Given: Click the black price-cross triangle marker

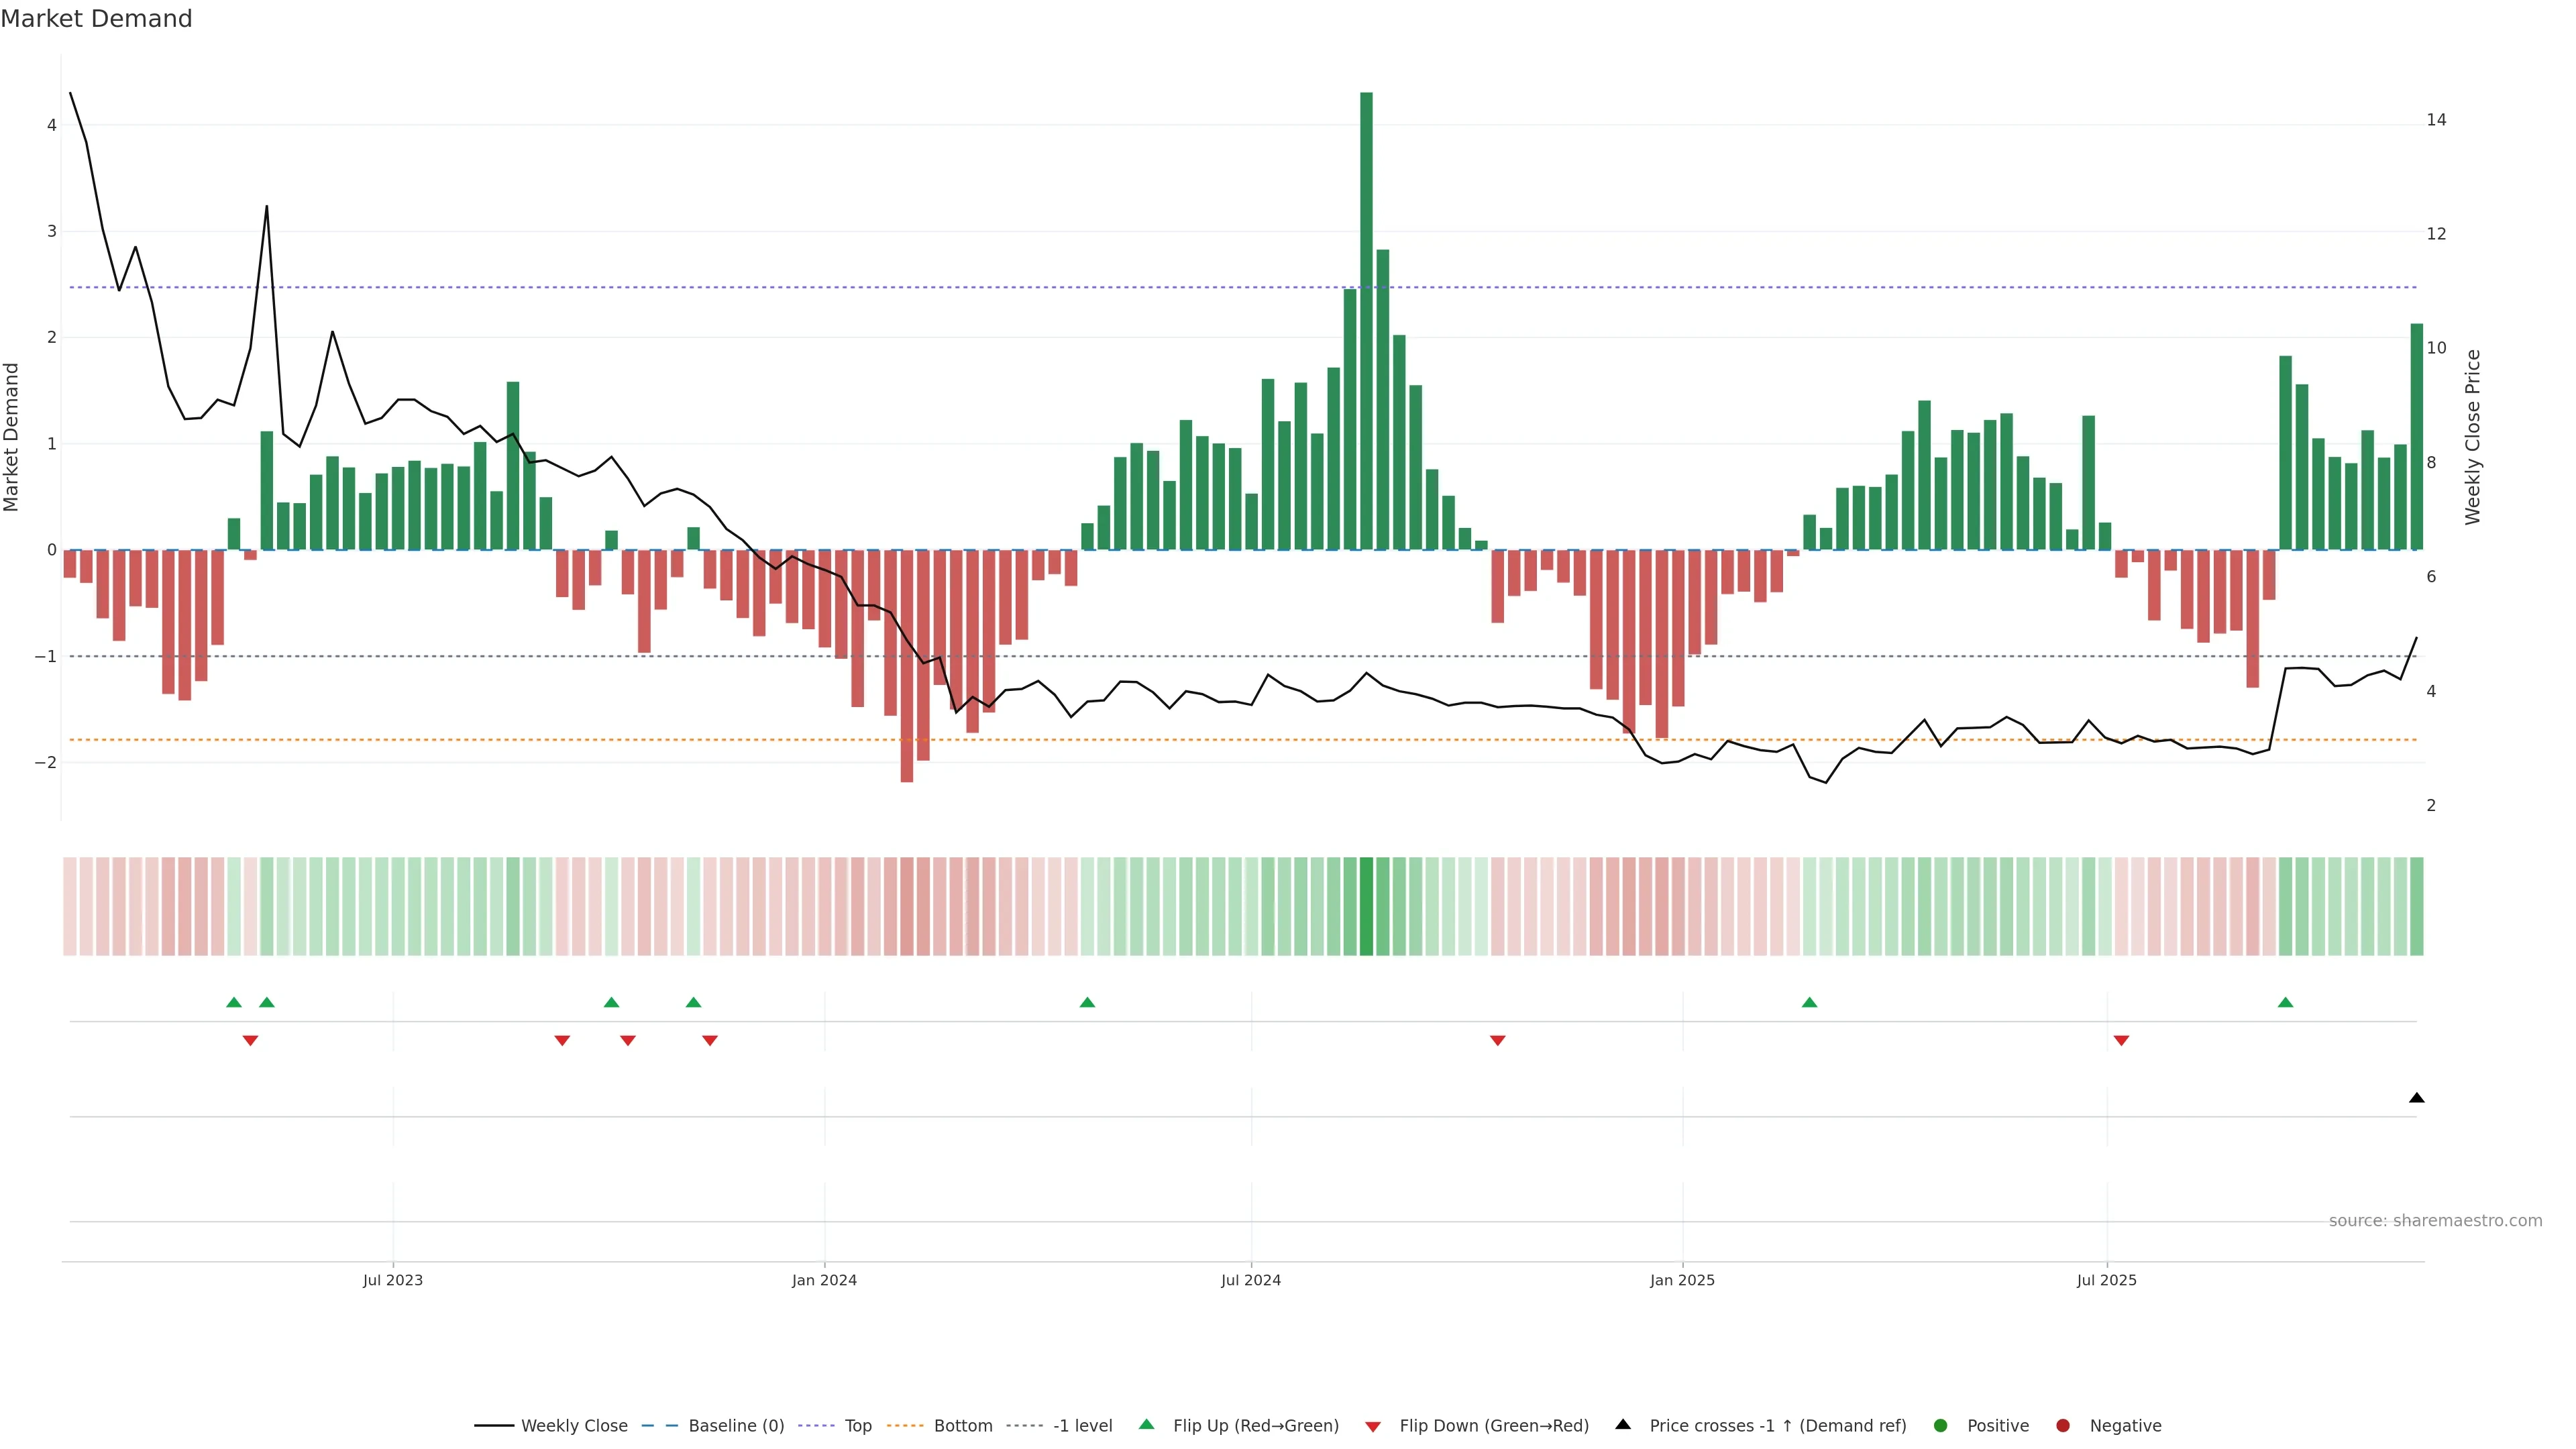Looking at the screenshot, I should pyautogui.click(x=2416, y=1098).
